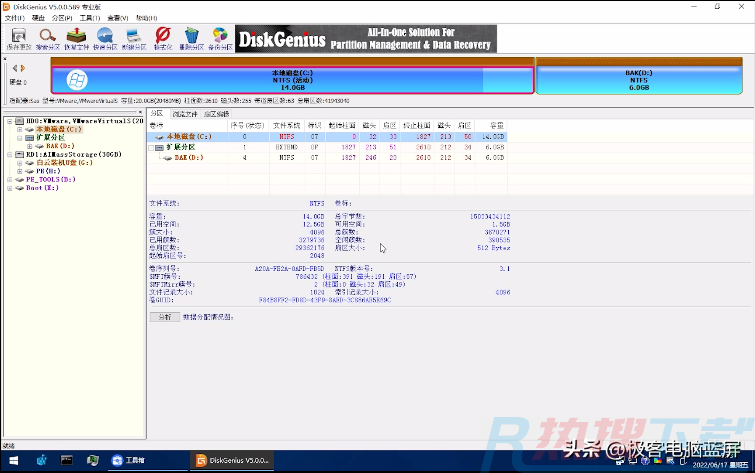Click the EXTEND cell in the 扩展分区 row
Screen dimensions: 755x473
click(286, 147)
